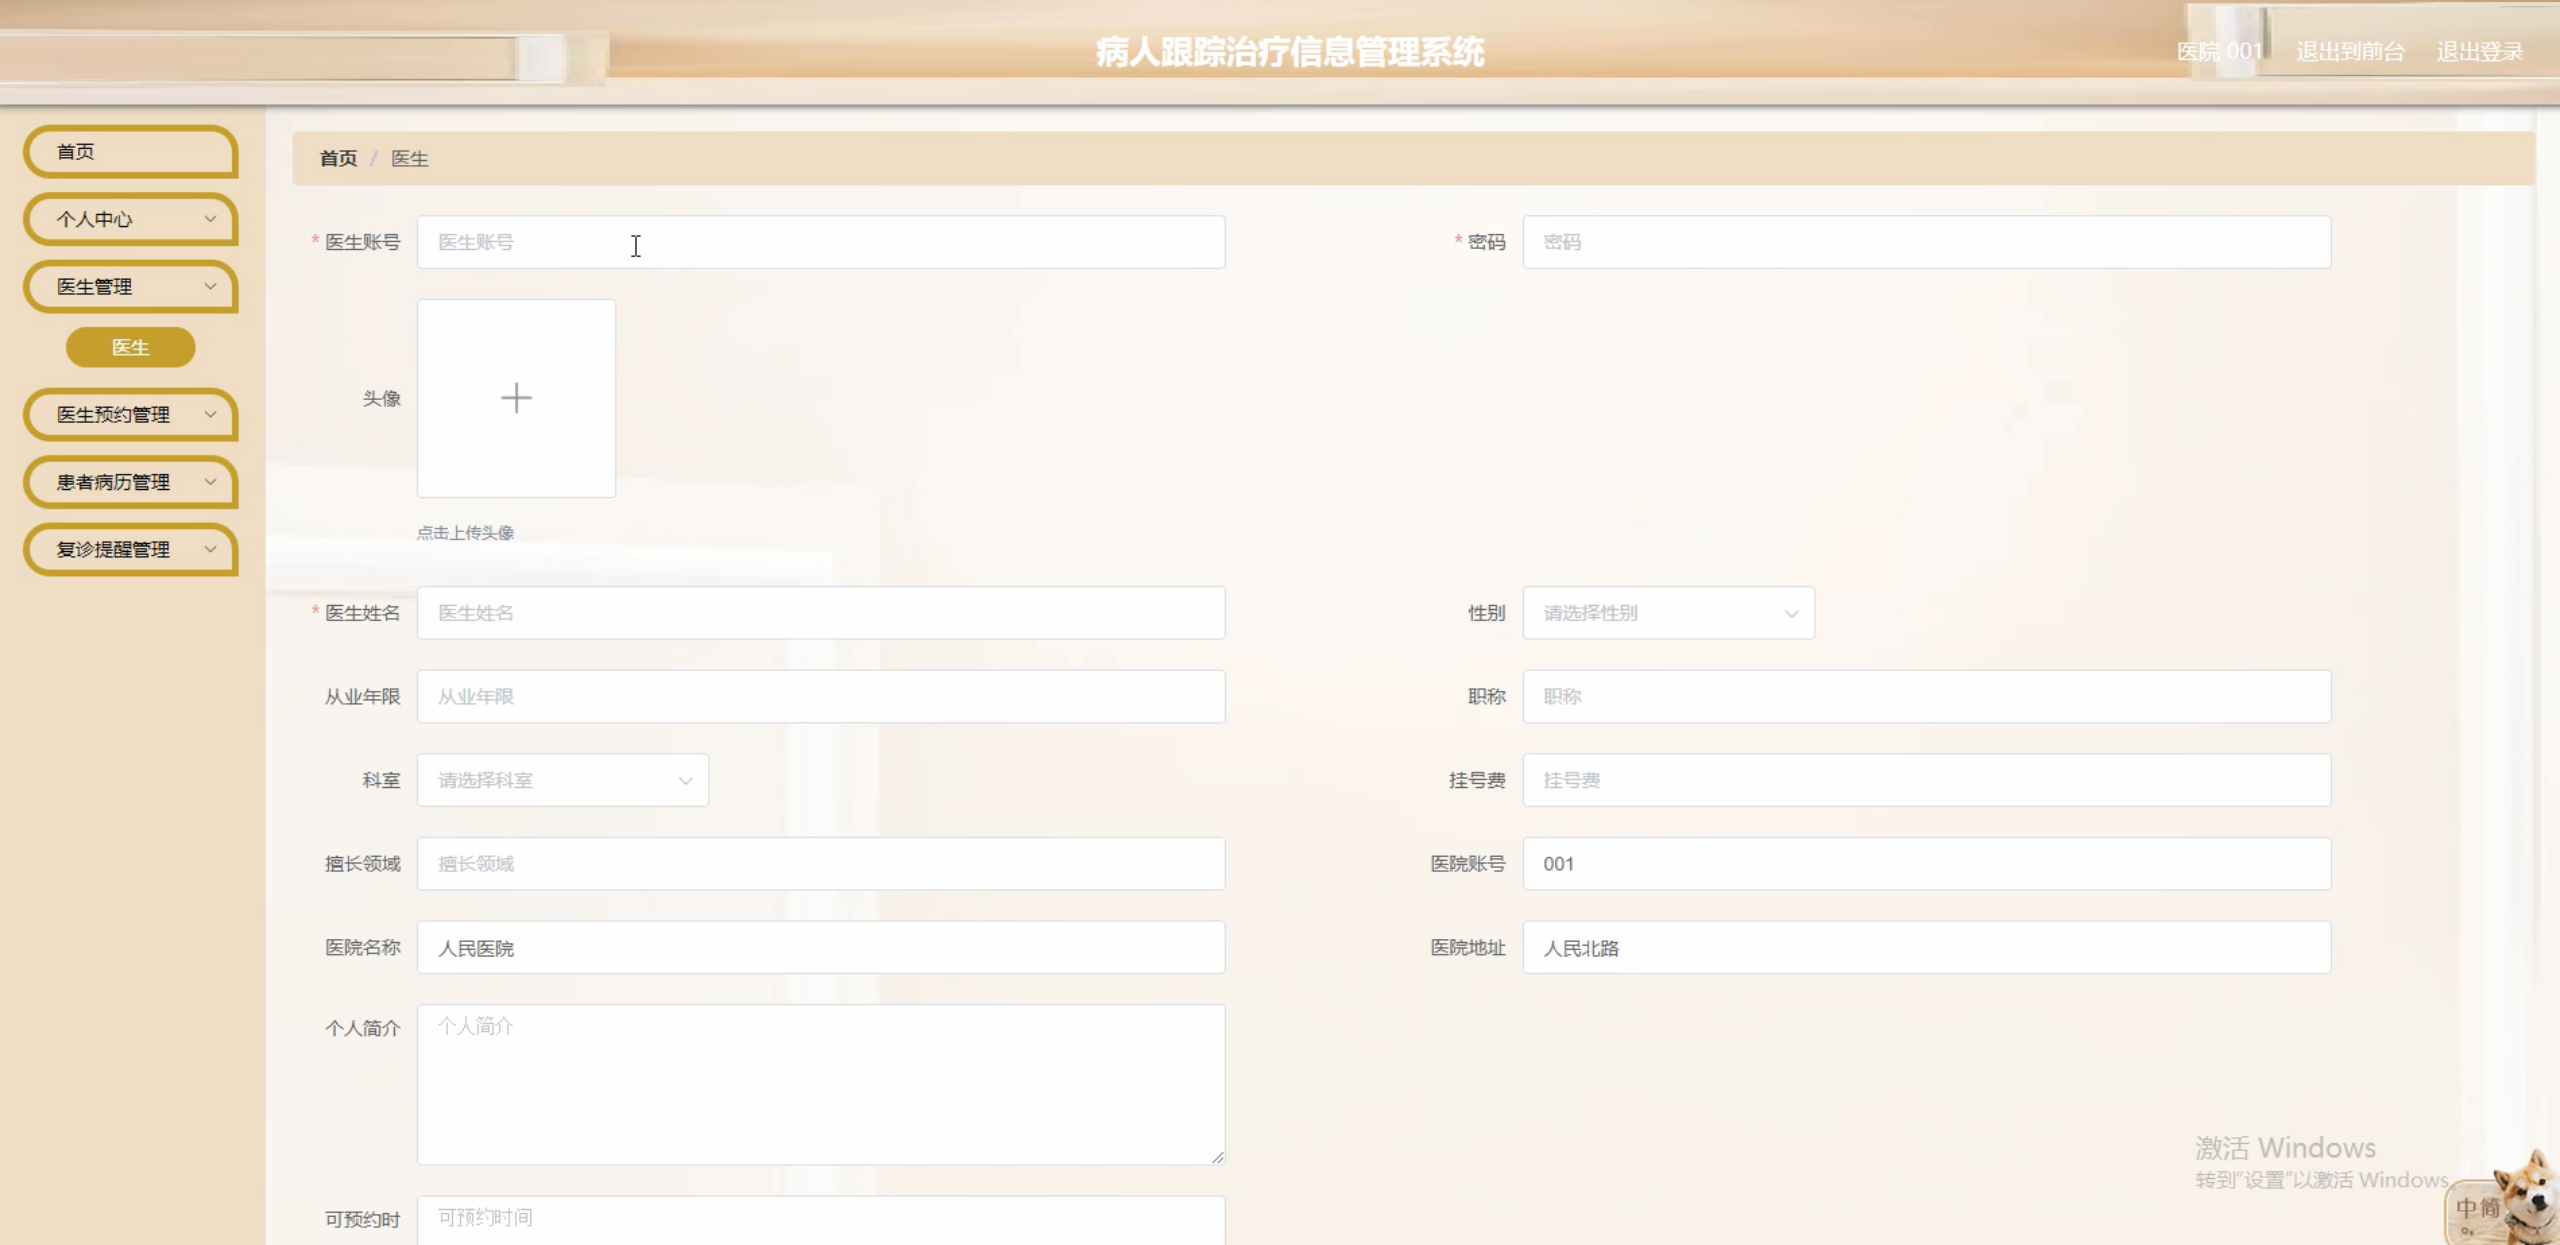Screen dimensions: 2560x1245
Task: Open the 请选择性别 dropdown
Action: pos(1667,613)
